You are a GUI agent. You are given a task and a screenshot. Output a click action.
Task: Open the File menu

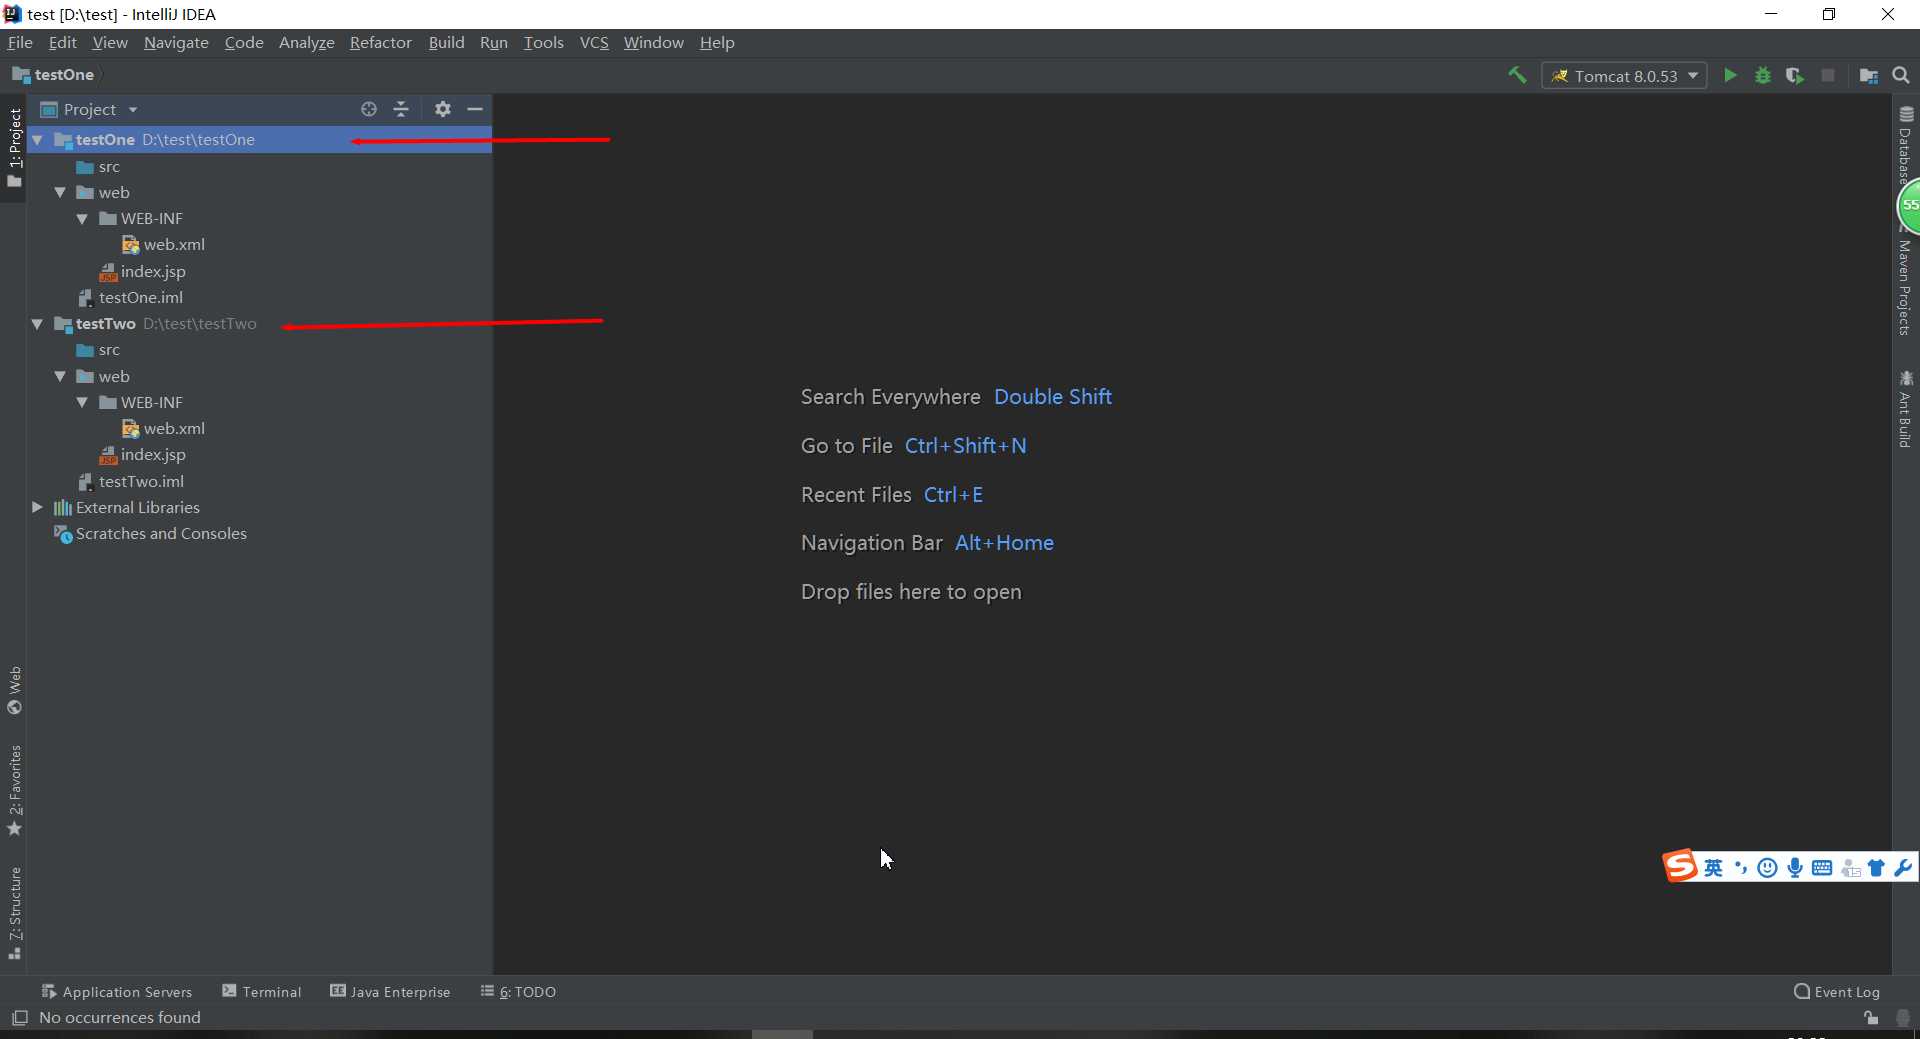coord(20,42)
